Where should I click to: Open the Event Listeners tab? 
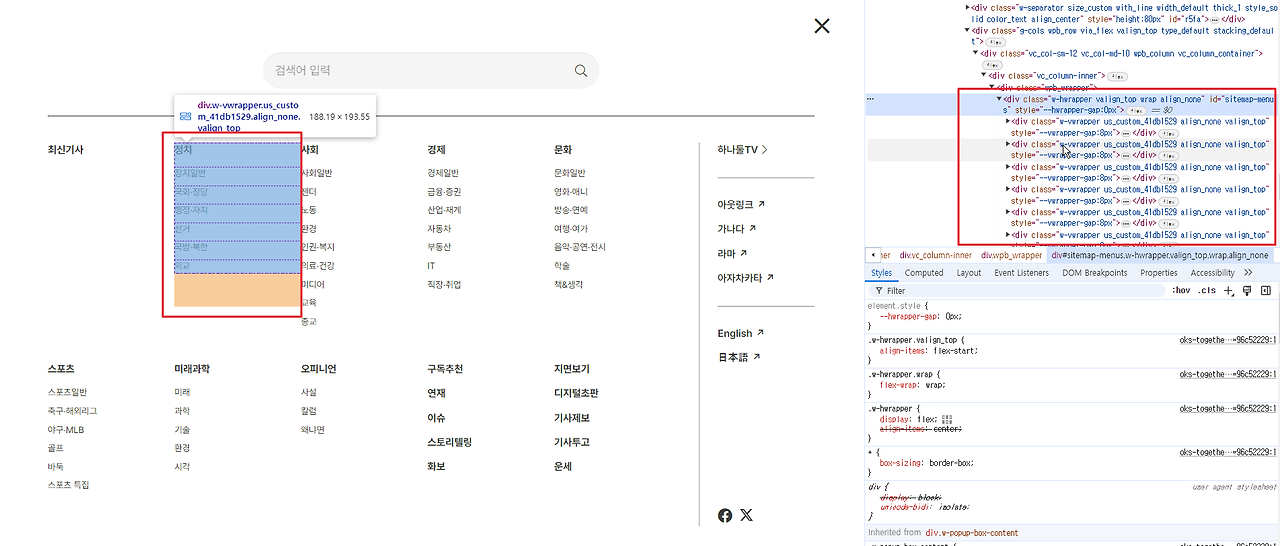tap(1022, 273)
